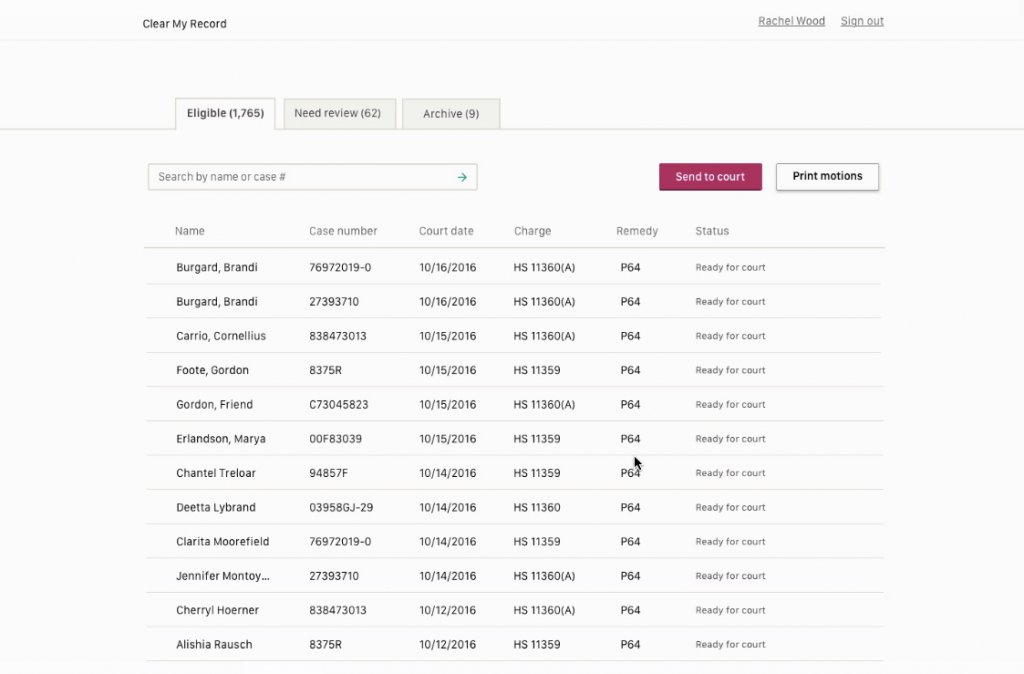1024x674 pixels.
Task: Open the Rachel Wood profile link
Action: tap(791, 21)
